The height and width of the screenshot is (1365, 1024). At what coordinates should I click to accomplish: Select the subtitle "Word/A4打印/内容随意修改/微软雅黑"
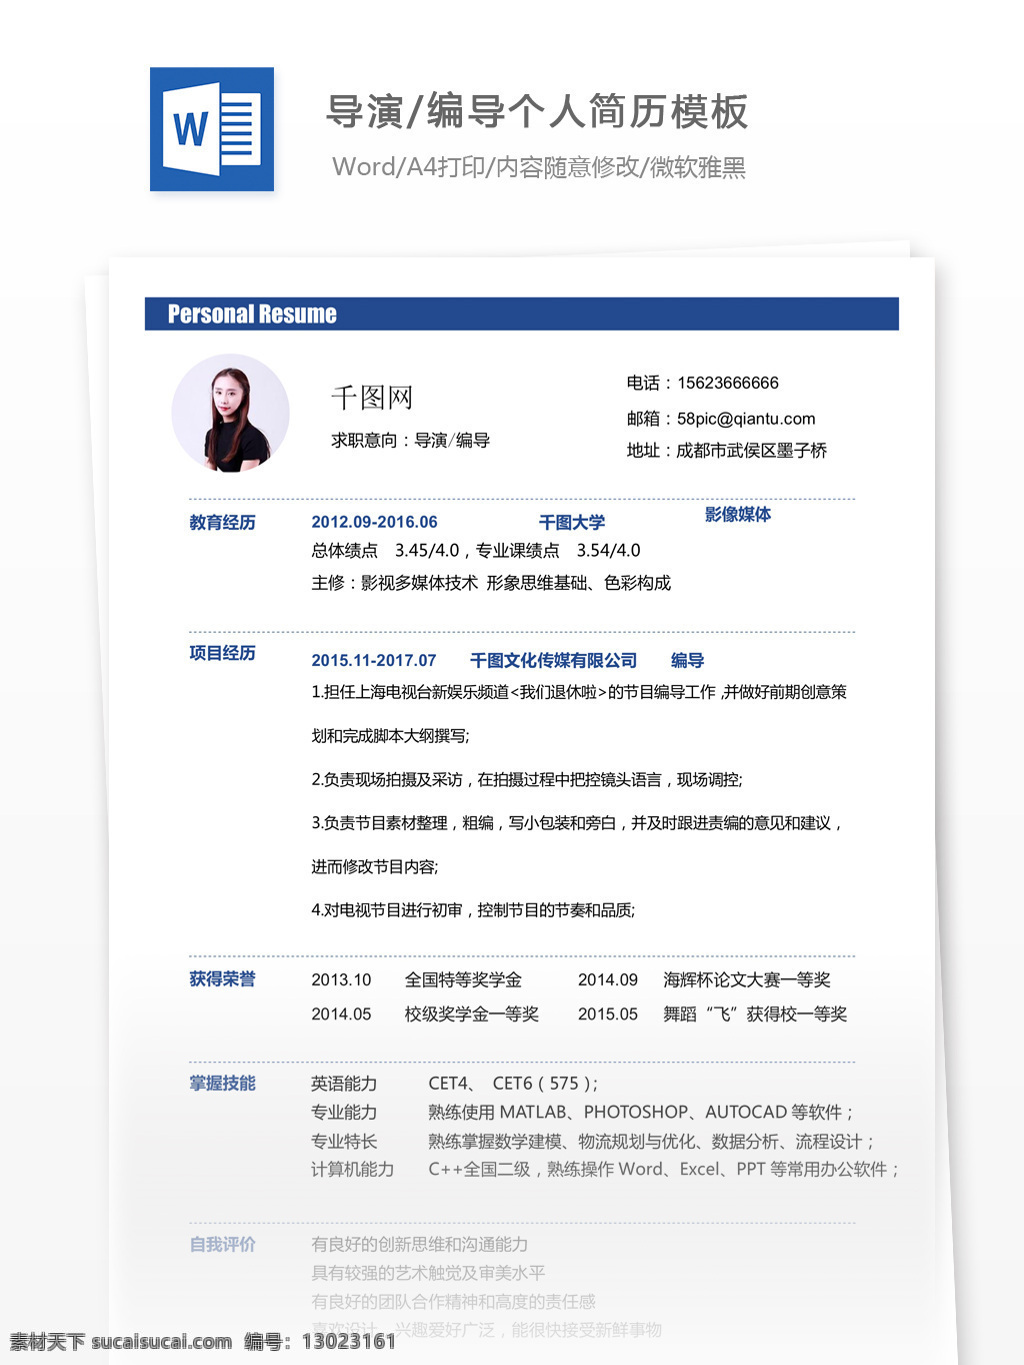[539, 167]
